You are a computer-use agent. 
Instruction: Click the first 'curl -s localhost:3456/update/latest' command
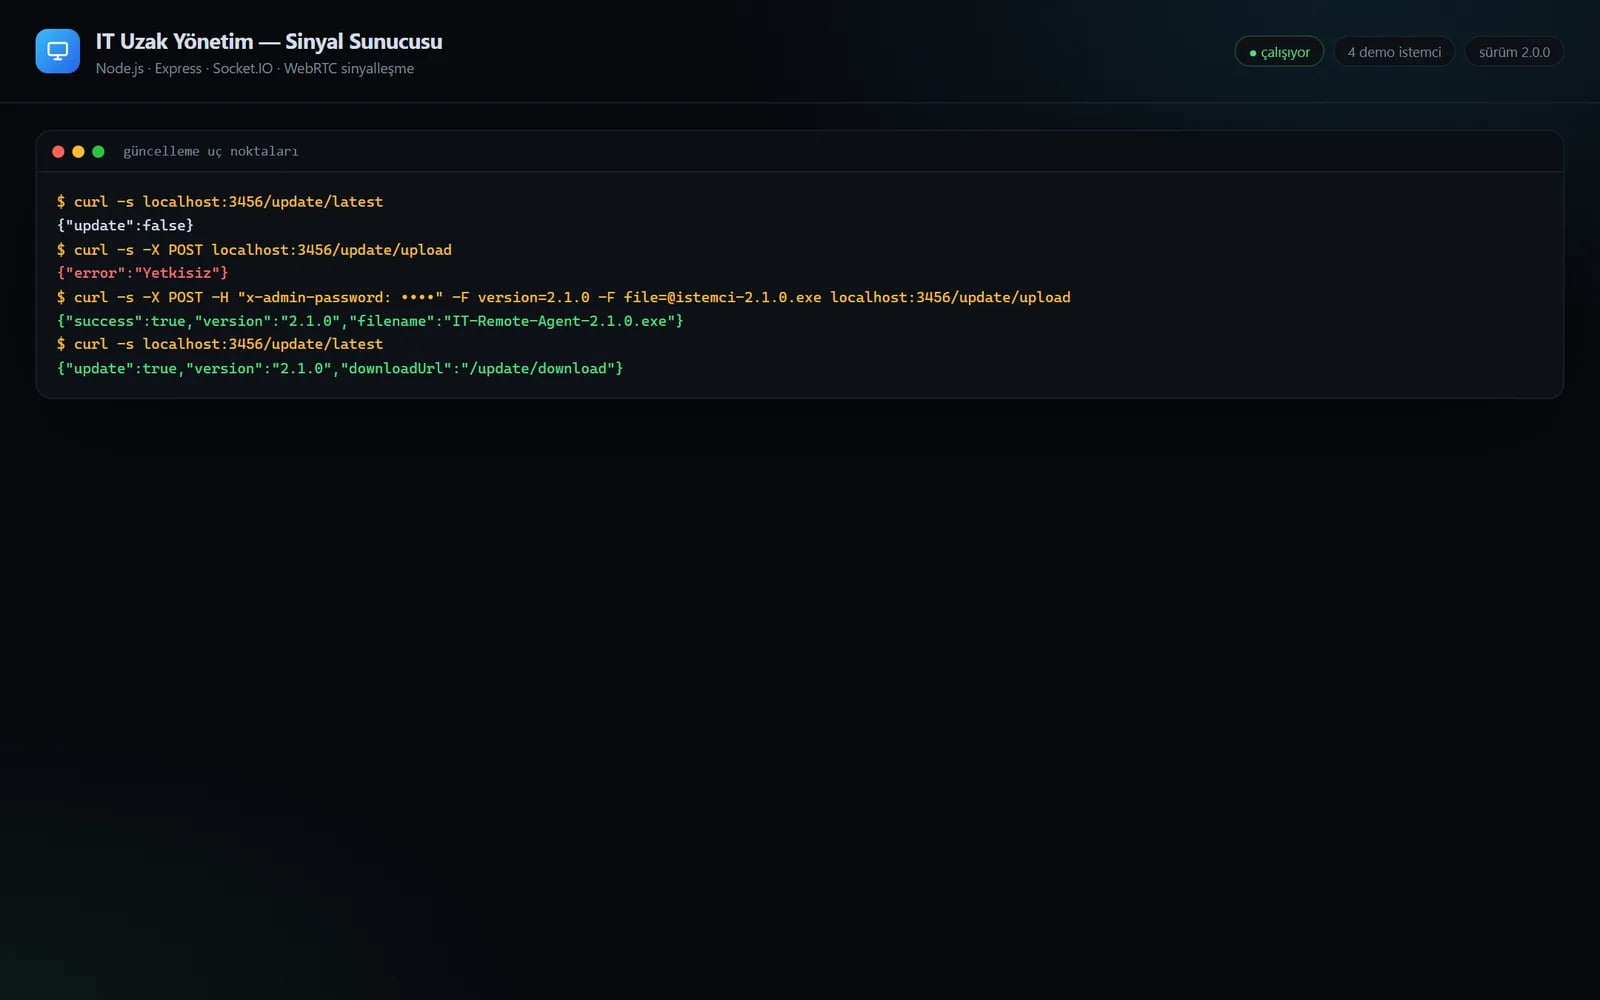[x=220, y=202]
